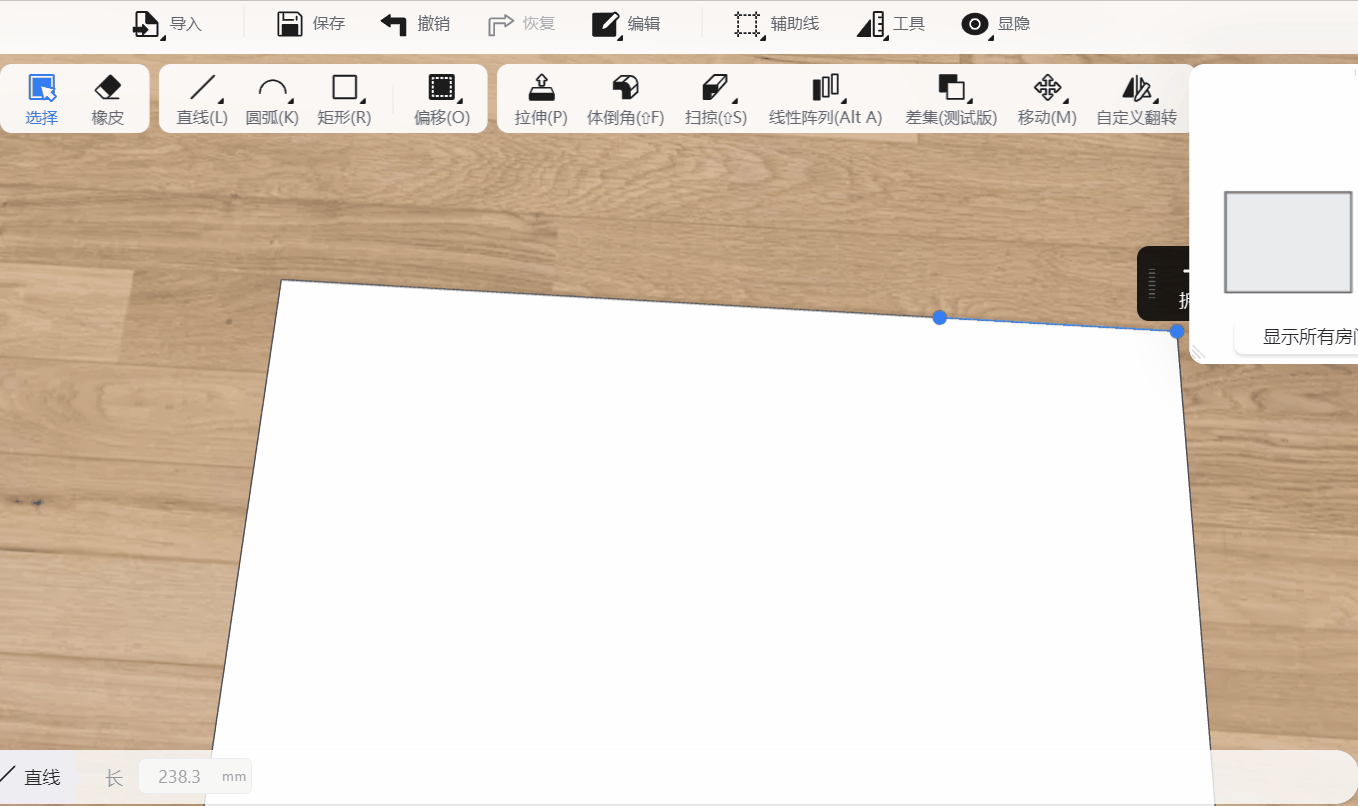
Task: Activate the Sweep tool 扫掠
Action: click(716, 99)
